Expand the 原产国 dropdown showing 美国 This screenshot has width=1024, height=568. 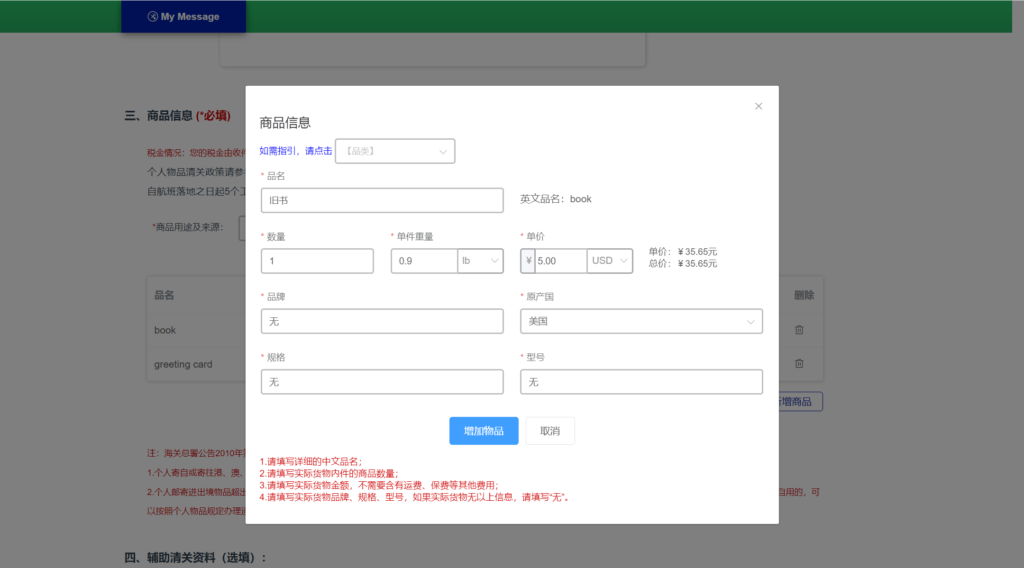[641, 322]
